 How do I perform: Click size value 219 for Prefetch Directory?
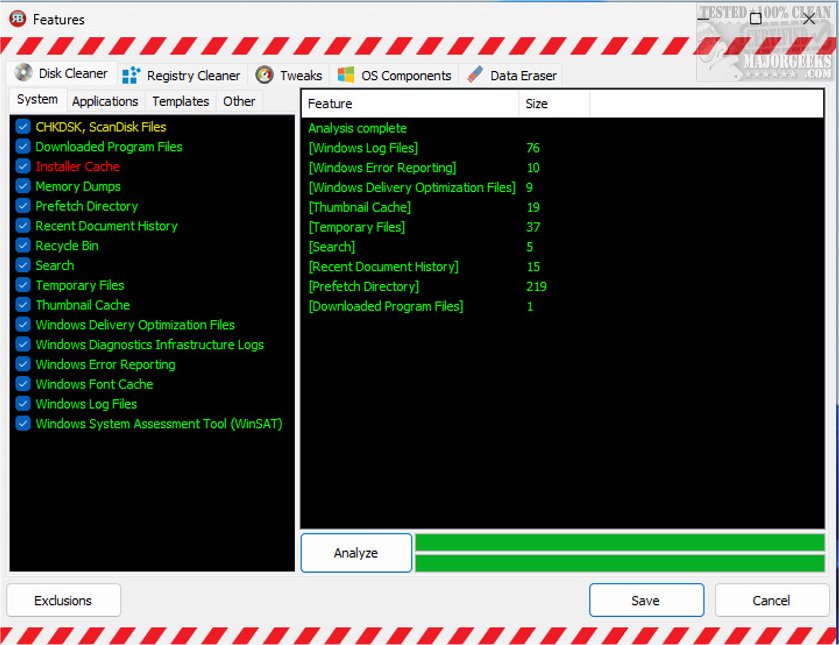click(x=536, y=286)
